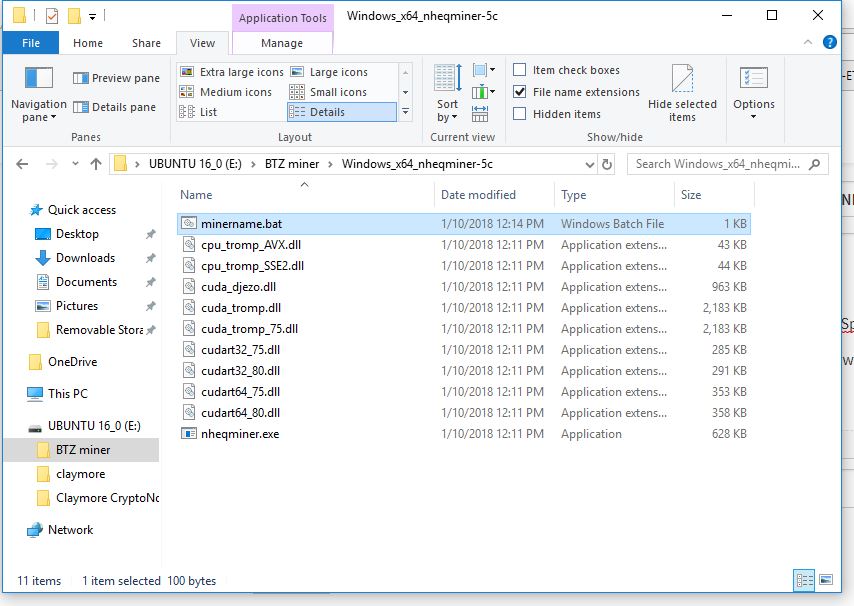Switch to the Share ribbon tab
The image size is (854, 606).
pos(146,43)
